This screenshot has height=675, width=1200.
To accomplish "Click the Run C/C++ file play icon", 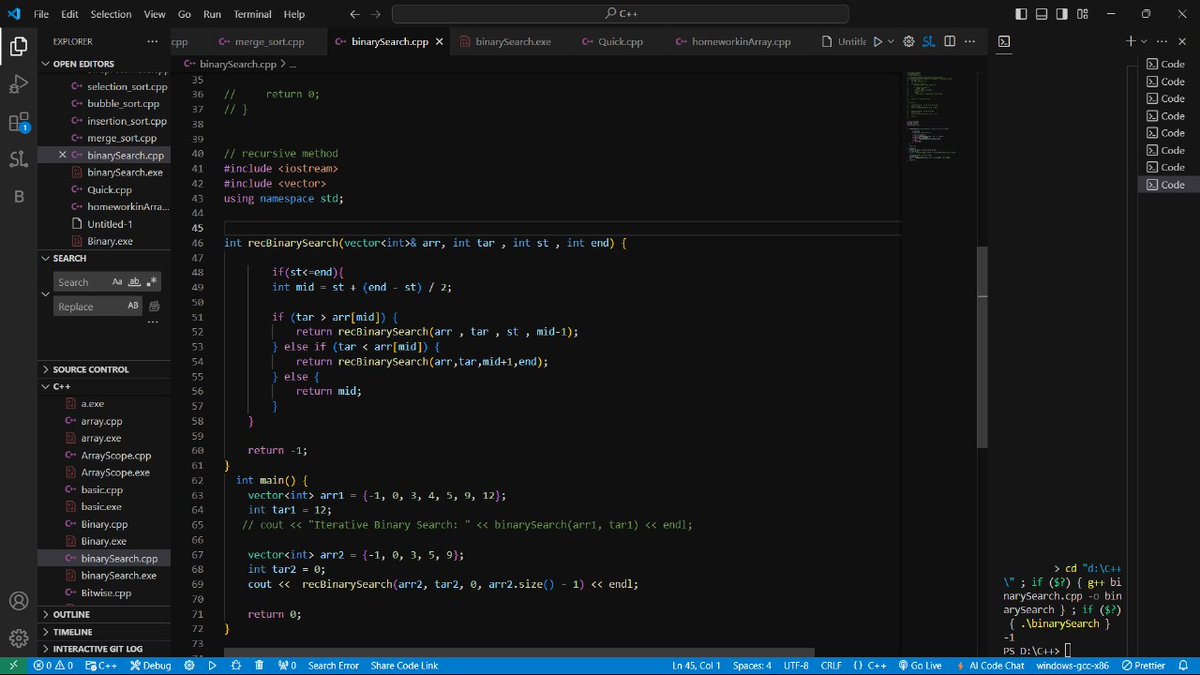I will pos(877,42).
